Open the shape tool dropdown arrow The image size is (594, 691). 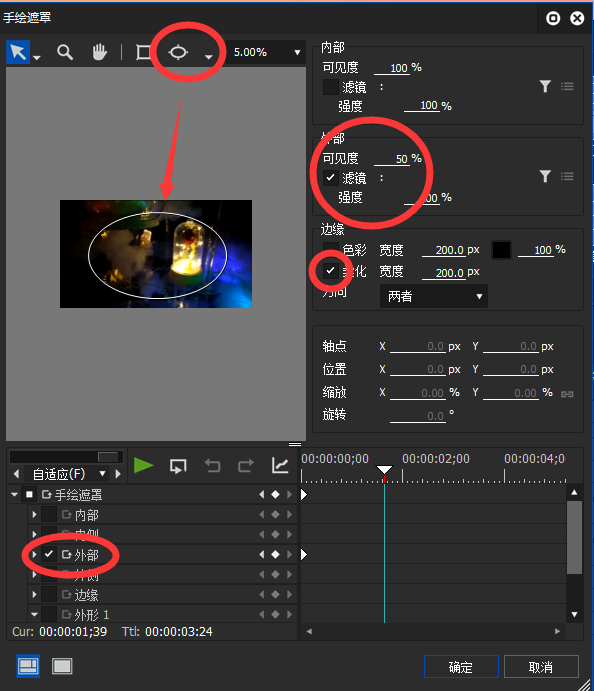208,57
